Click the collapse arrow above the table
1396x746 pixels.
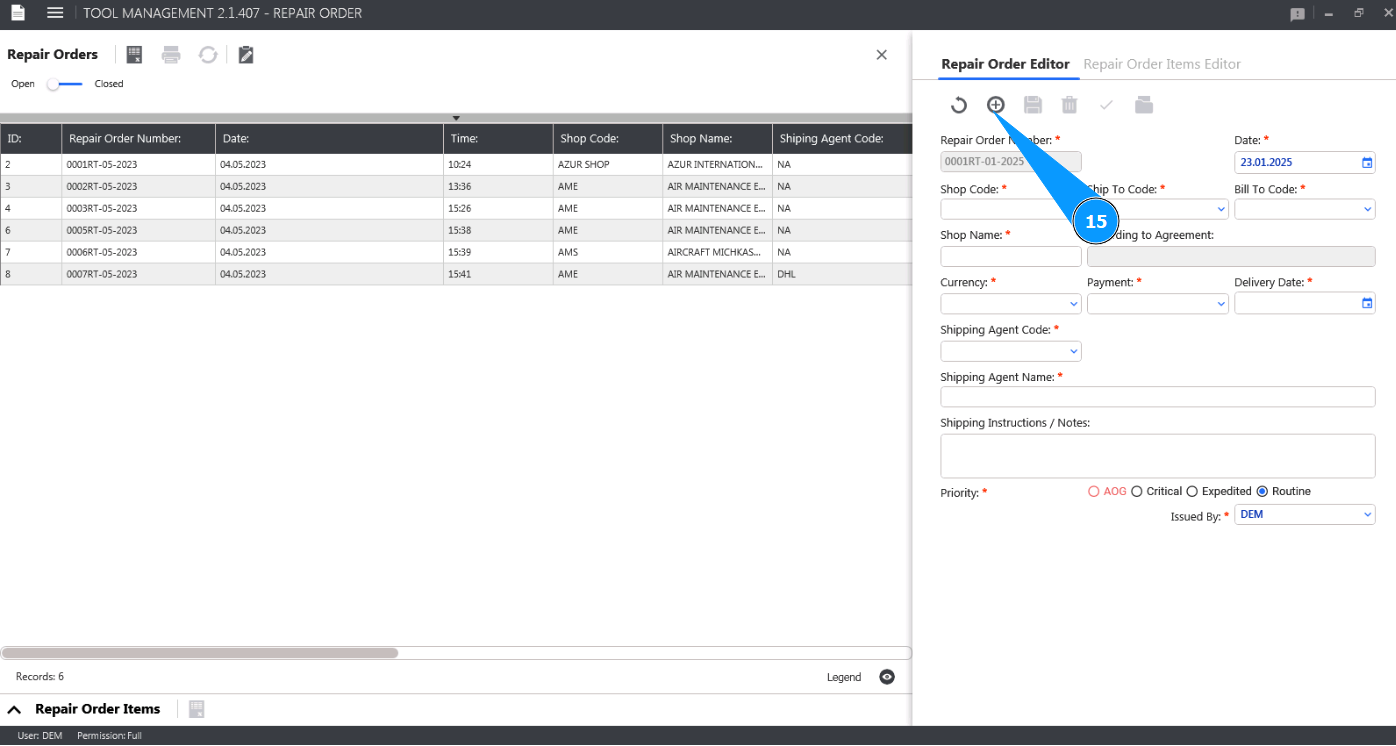[x=456, y=118]
